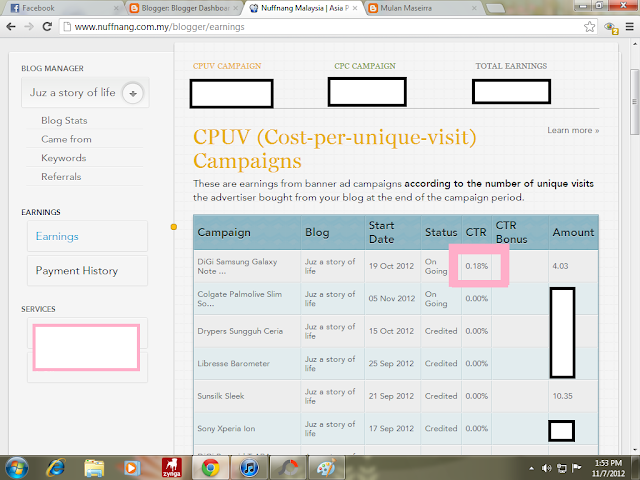The height and width of the screenshot is (480, 640).
Task: Select the CPUV CAMPAIGN heading tab
Action: click(x=227, y=66)
